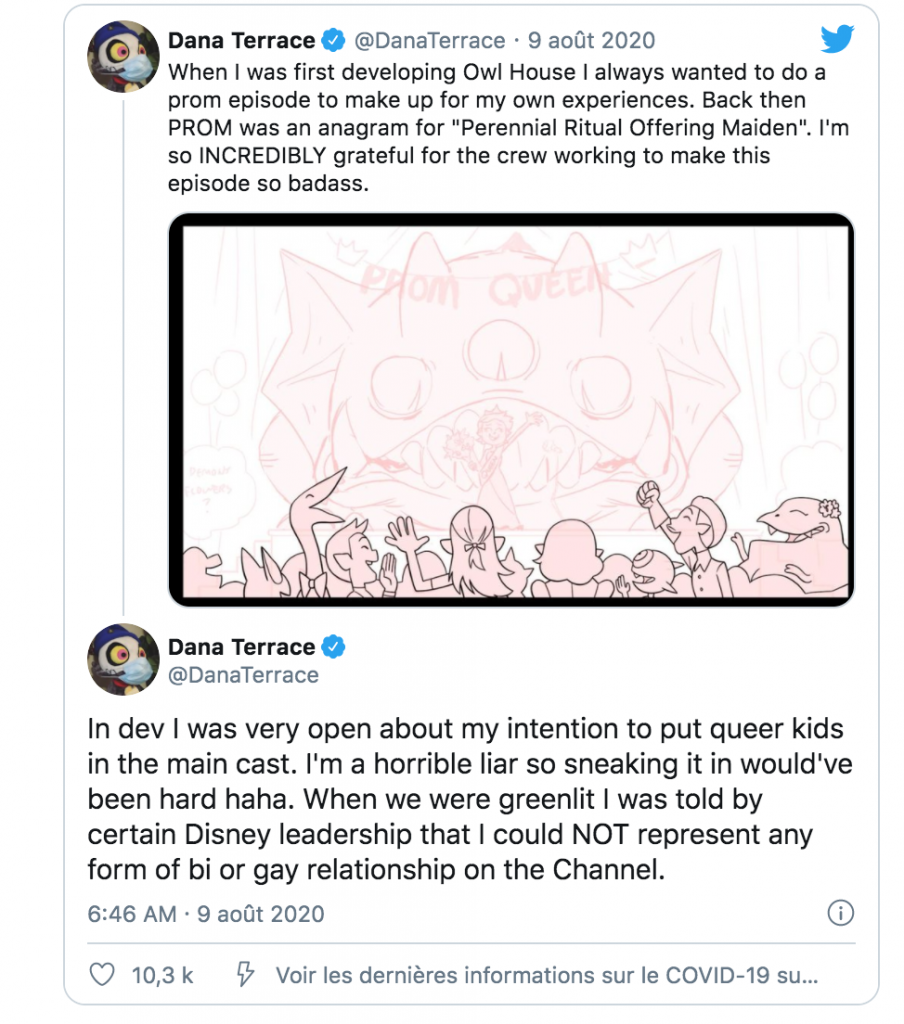This screenshot has height=1024, width=904.
Task: Open the tweet info circle icon
Action: click(841, 912)
